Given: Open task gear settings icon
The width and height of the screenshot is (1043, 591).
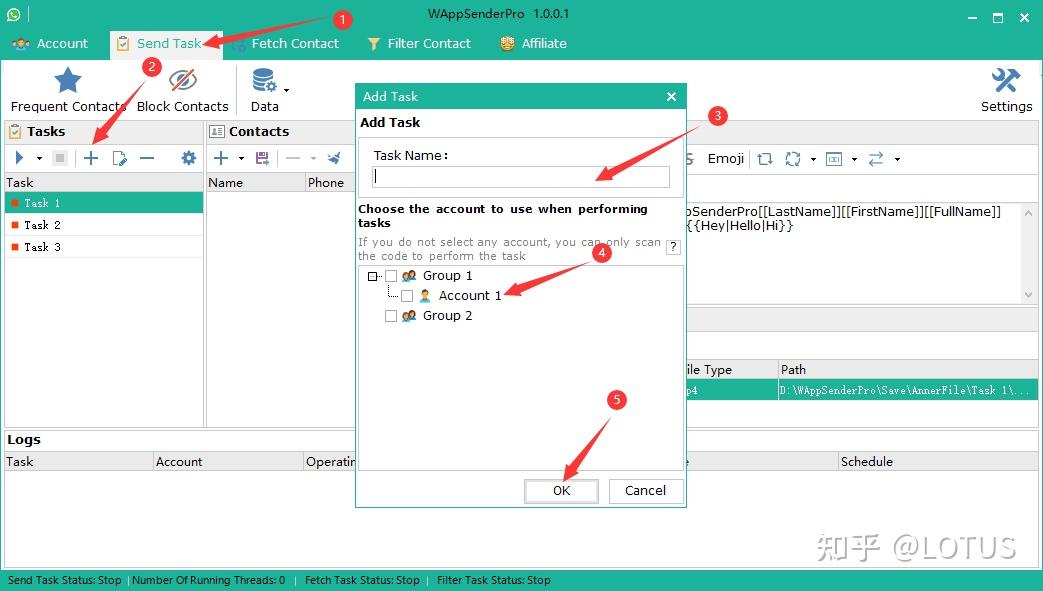Looking at the screenshot, I should click(x=189, y=158).
